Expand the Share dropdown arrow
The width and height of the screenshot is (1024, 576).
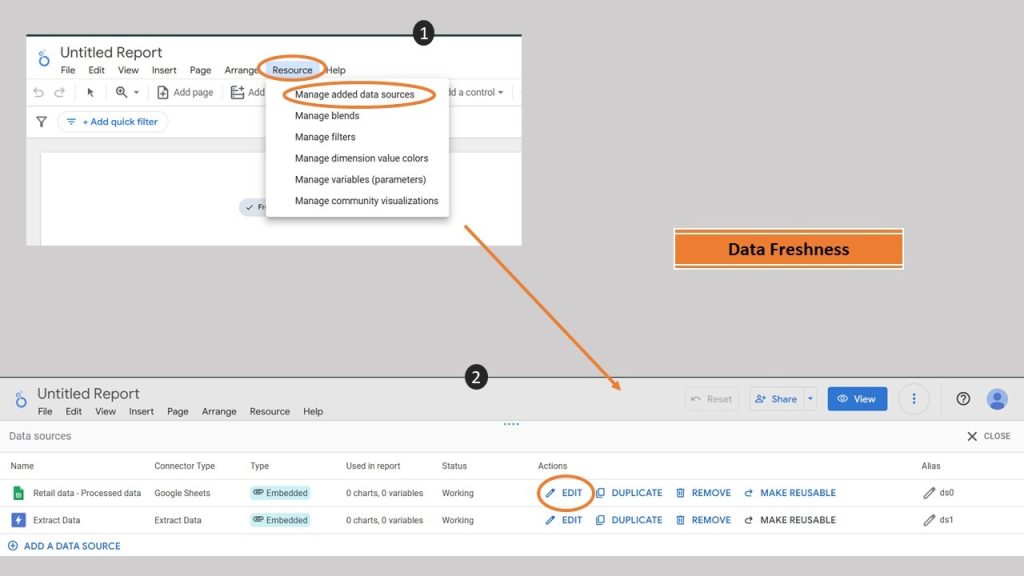tap(810, 399)
